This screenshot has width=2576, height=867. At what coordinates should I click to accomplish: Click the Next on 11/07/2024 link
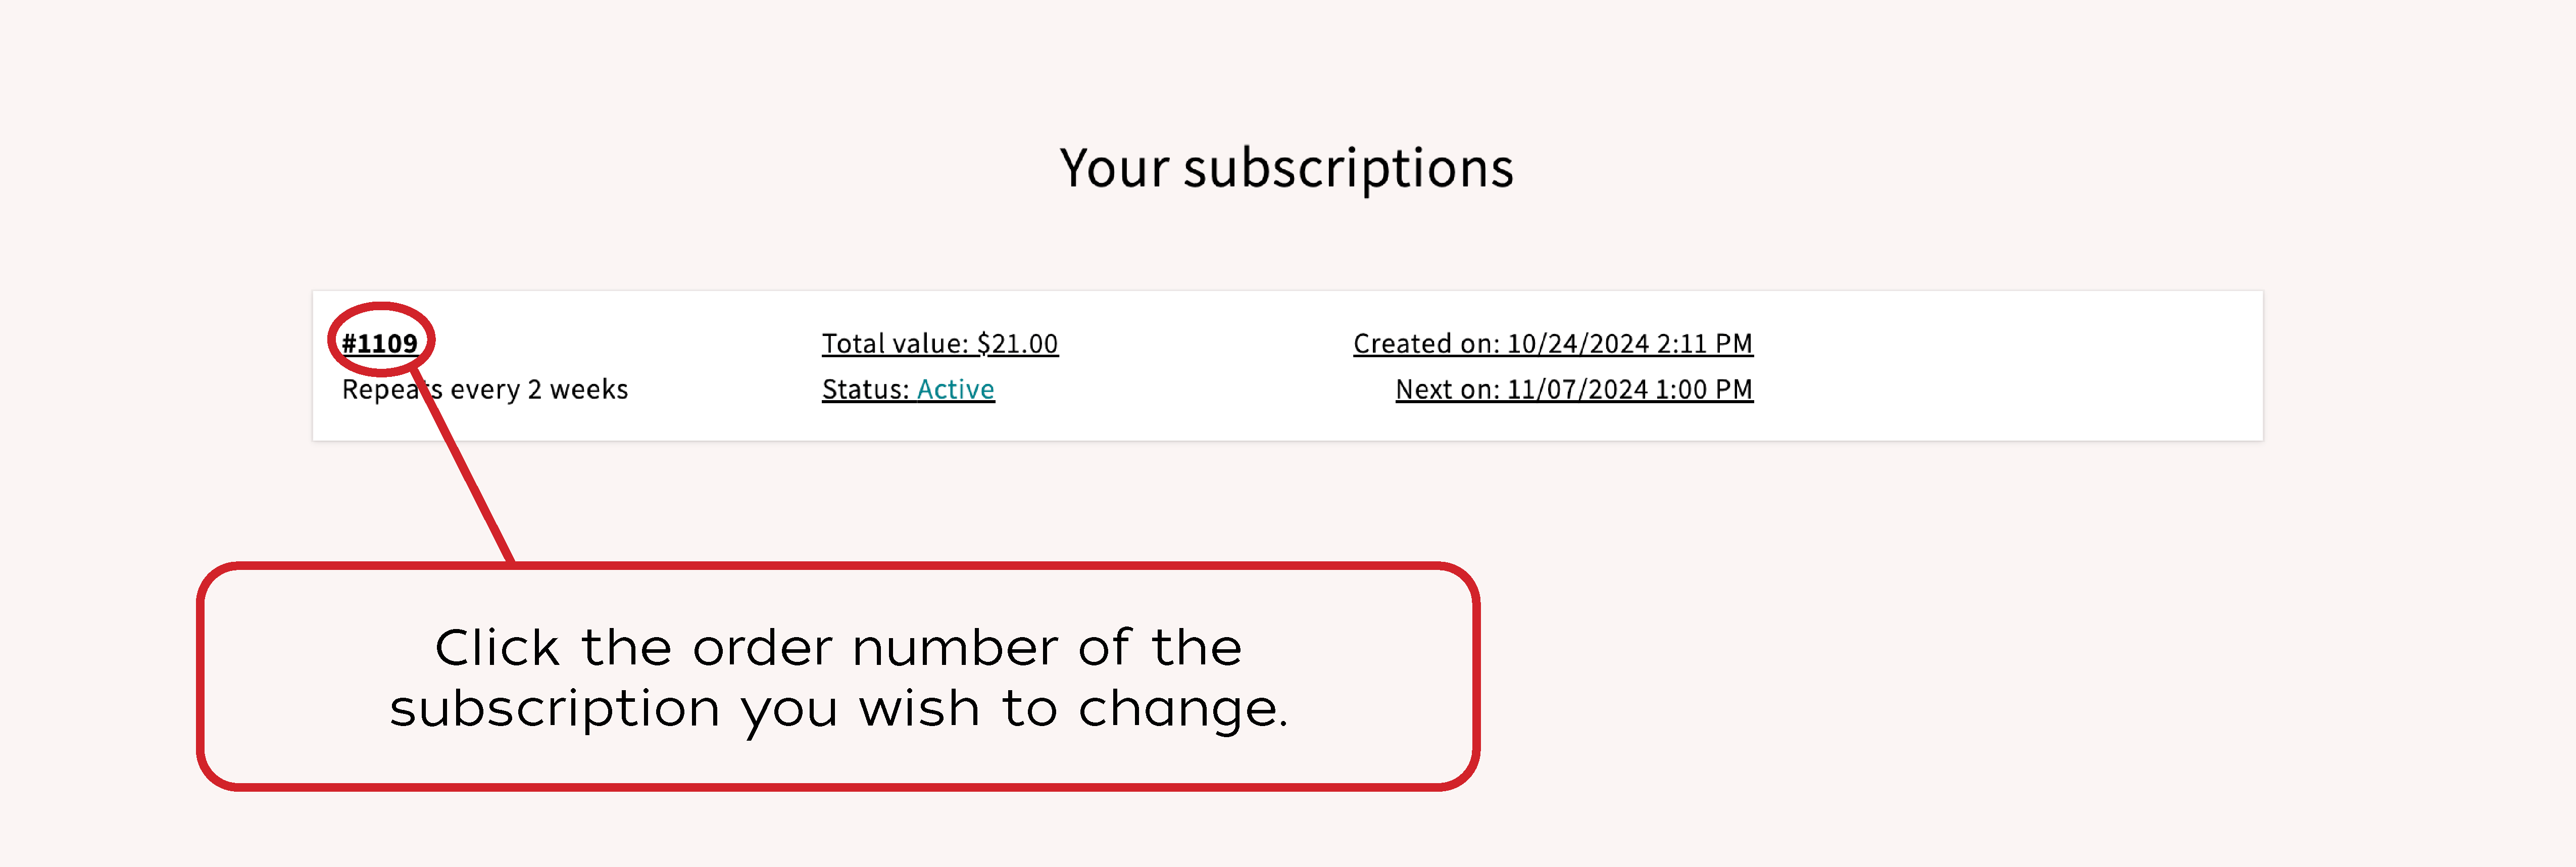pos(1573,389)
